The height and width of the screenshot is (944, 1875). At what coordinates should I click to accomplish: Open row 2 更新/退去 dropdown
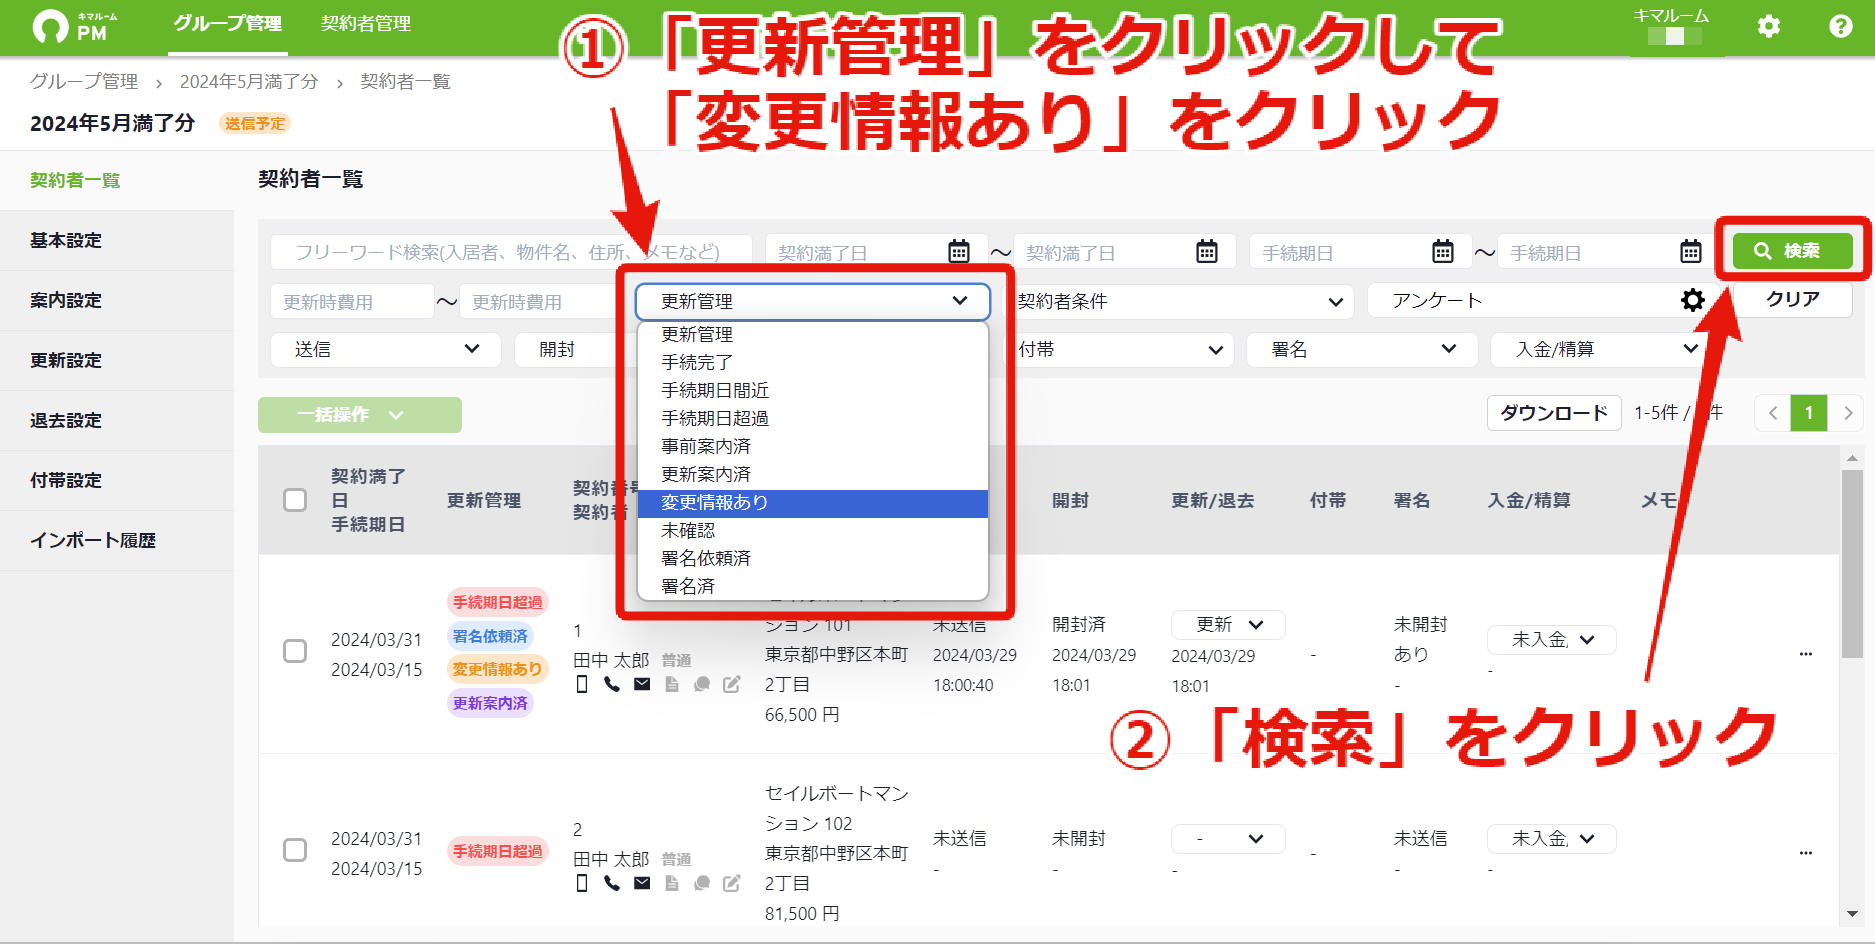click(1228, 839)
